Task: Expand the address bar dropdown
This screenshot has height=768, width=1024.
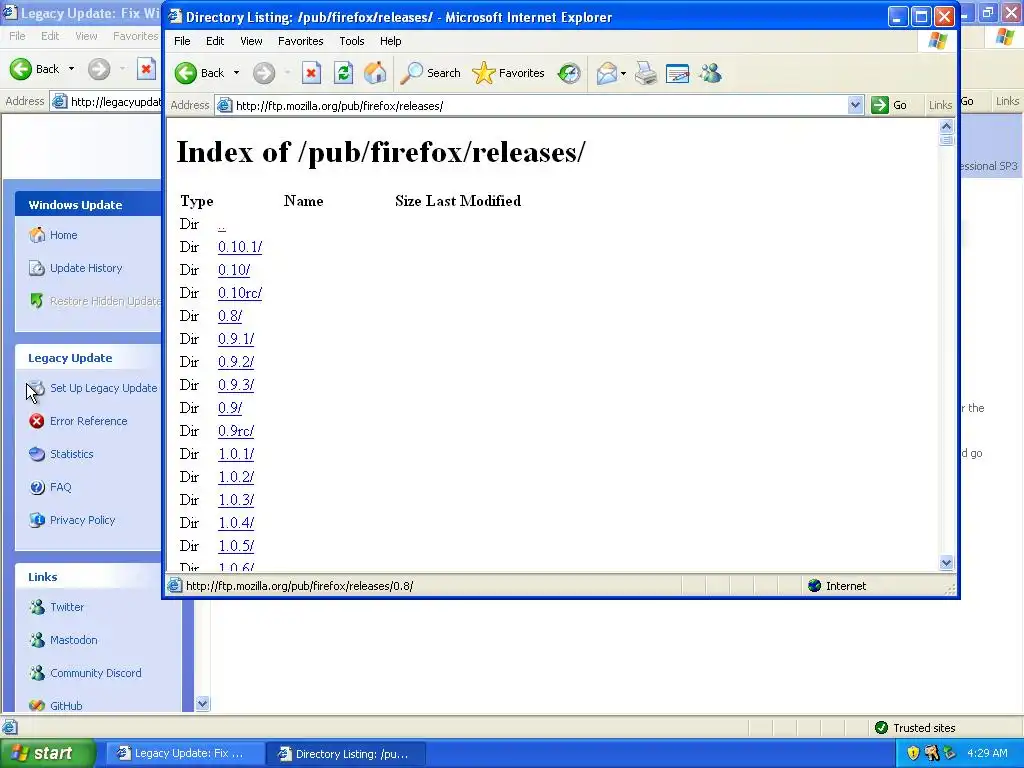Action: coord(855,105)
